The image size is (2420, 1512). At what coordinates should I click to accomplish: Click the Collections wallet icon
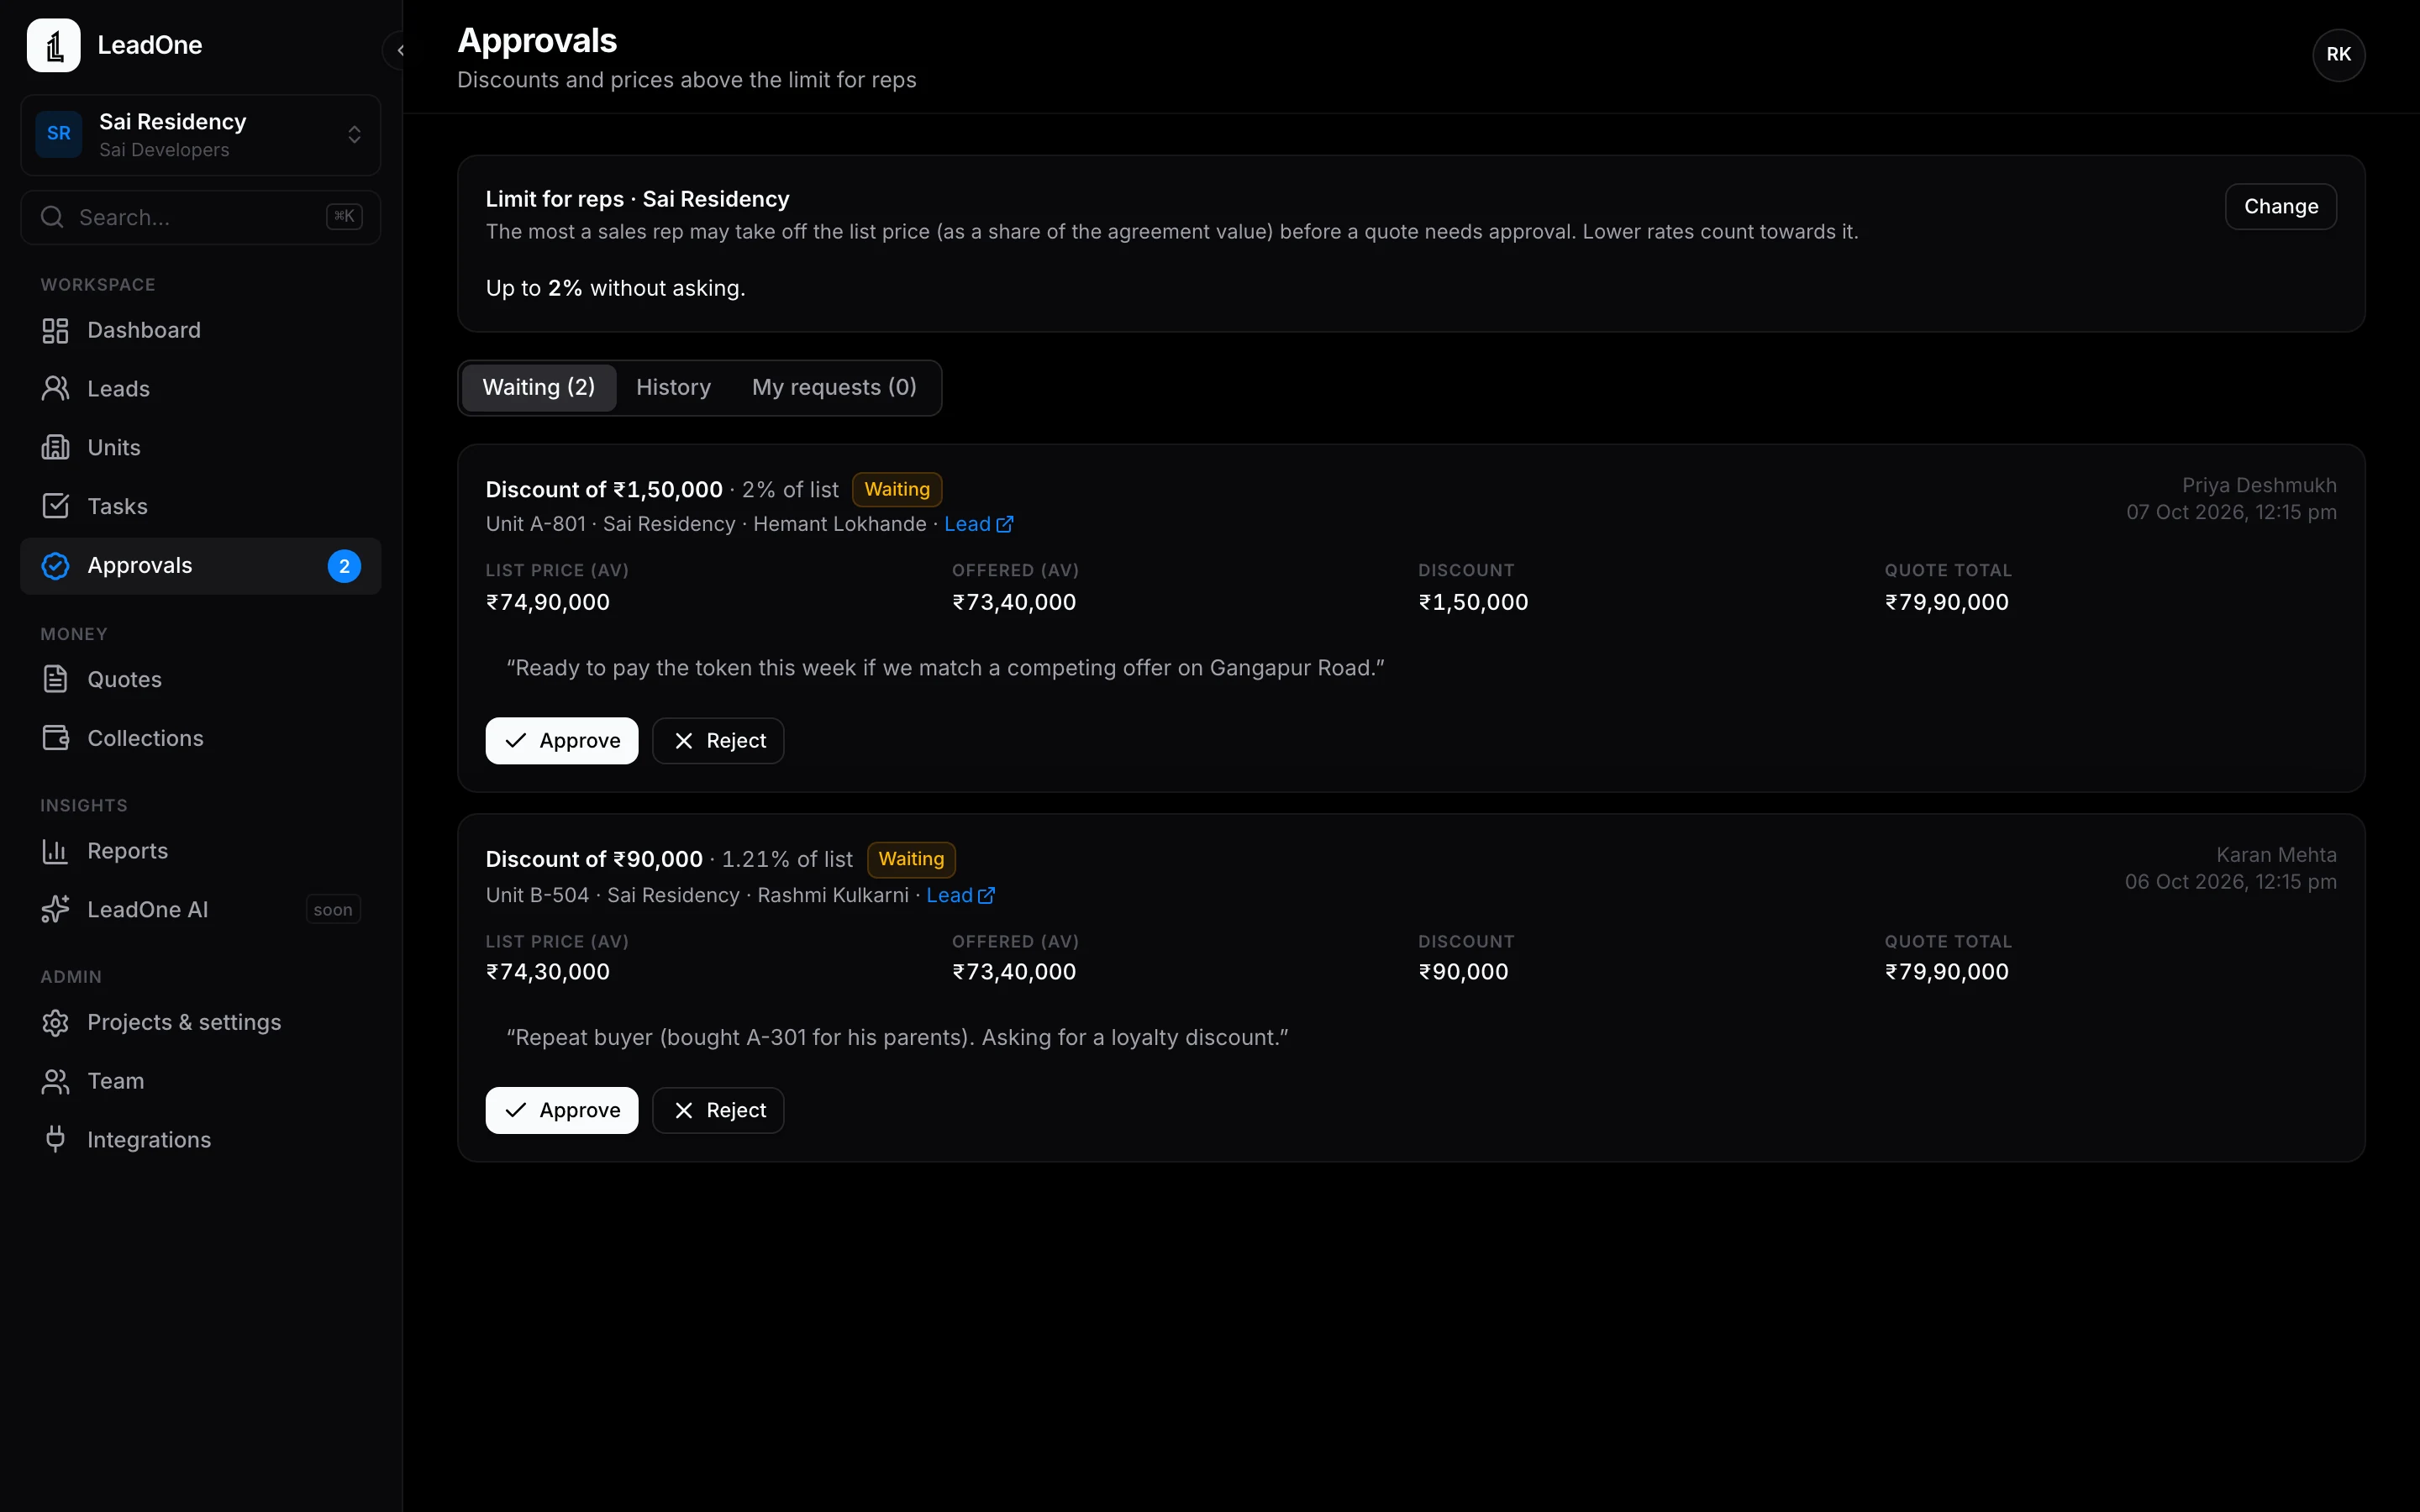55,739
